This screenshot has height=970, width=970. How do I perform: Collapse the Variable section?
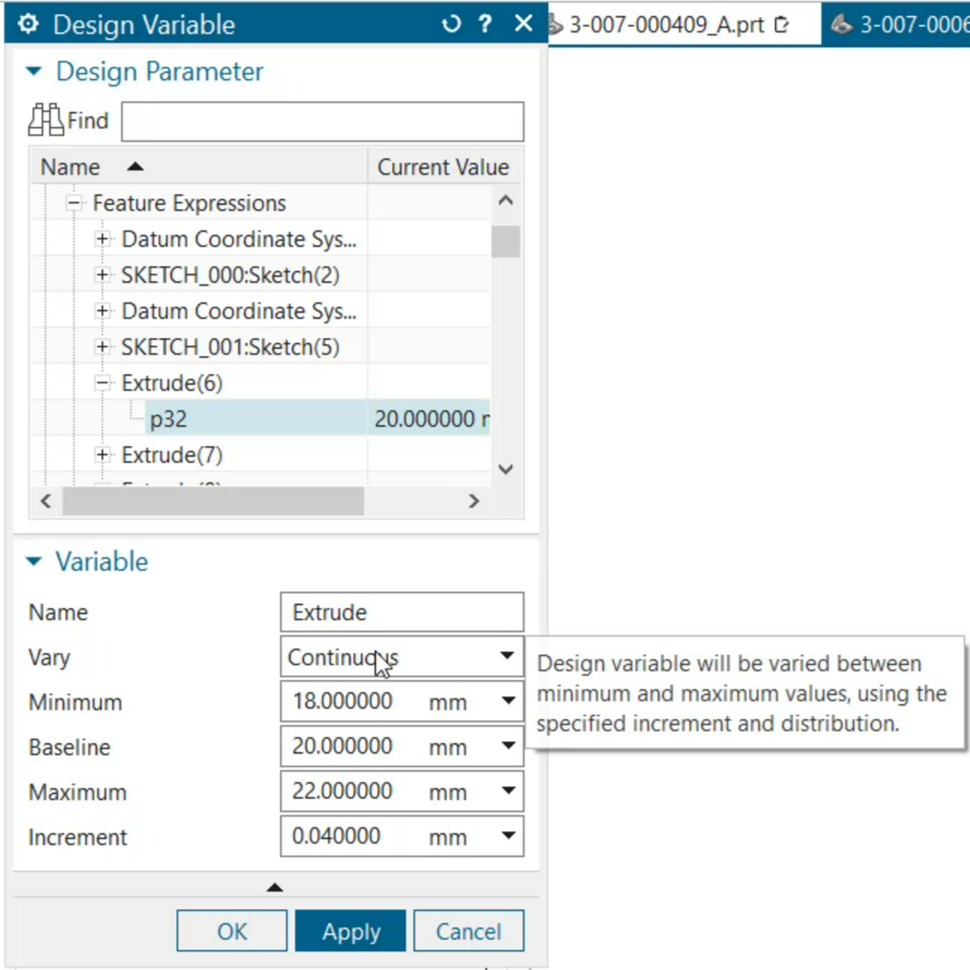pos(35,562)
